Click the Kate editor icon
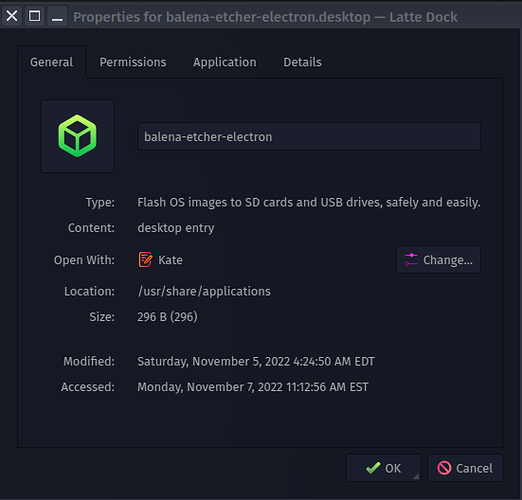The height and width of the screenshot is (500, 522). pyautogui.click(x=145, y=260)
